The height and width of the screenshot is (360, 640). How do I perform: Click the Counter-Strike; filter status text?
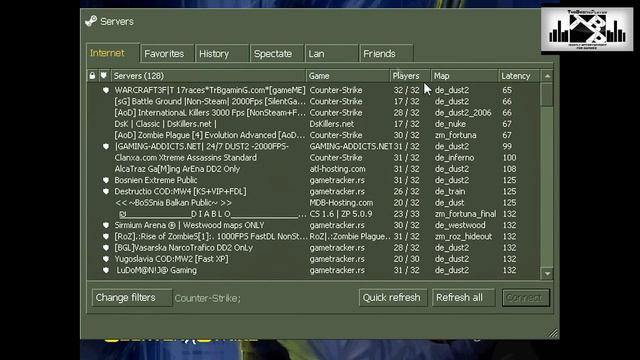coord(207,298)
